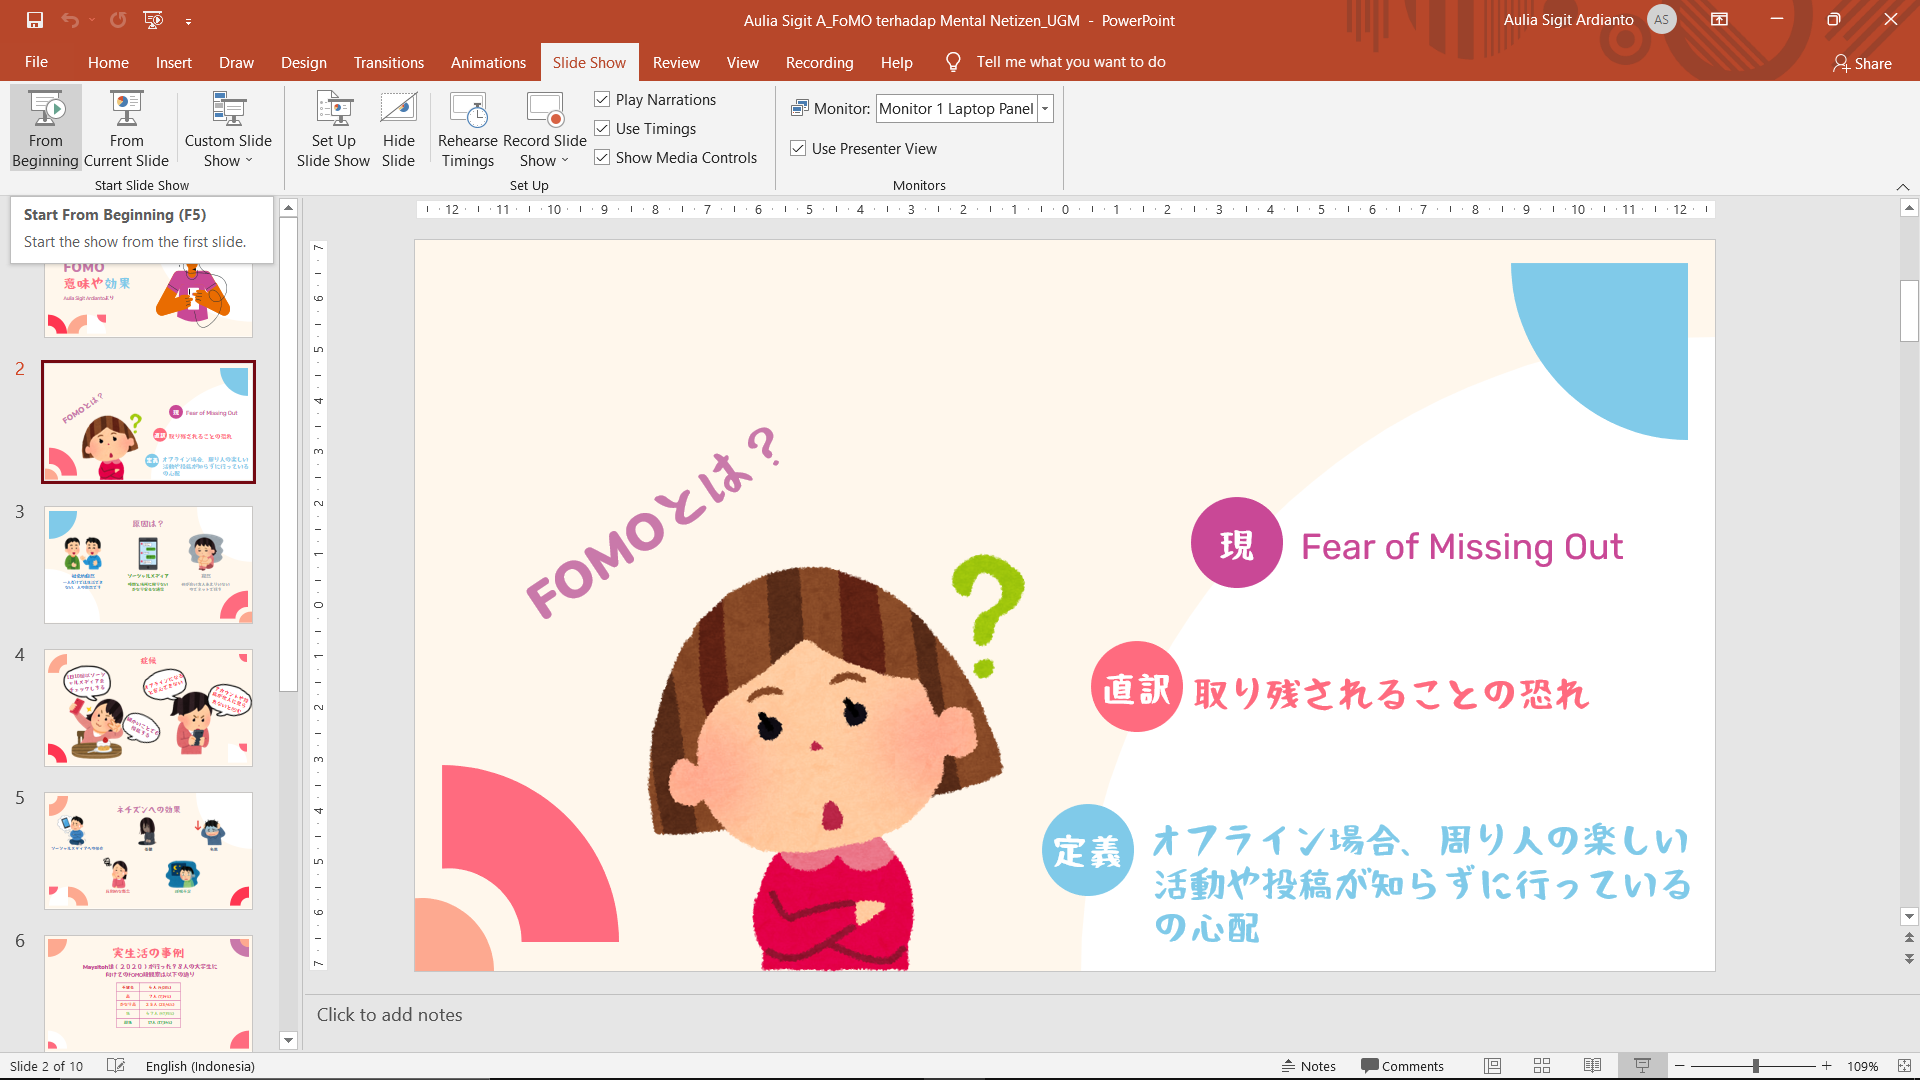Viewport: 1920px width, 1080px height.
Task: Open the Help tab
Action: click(x=896, y=62)
